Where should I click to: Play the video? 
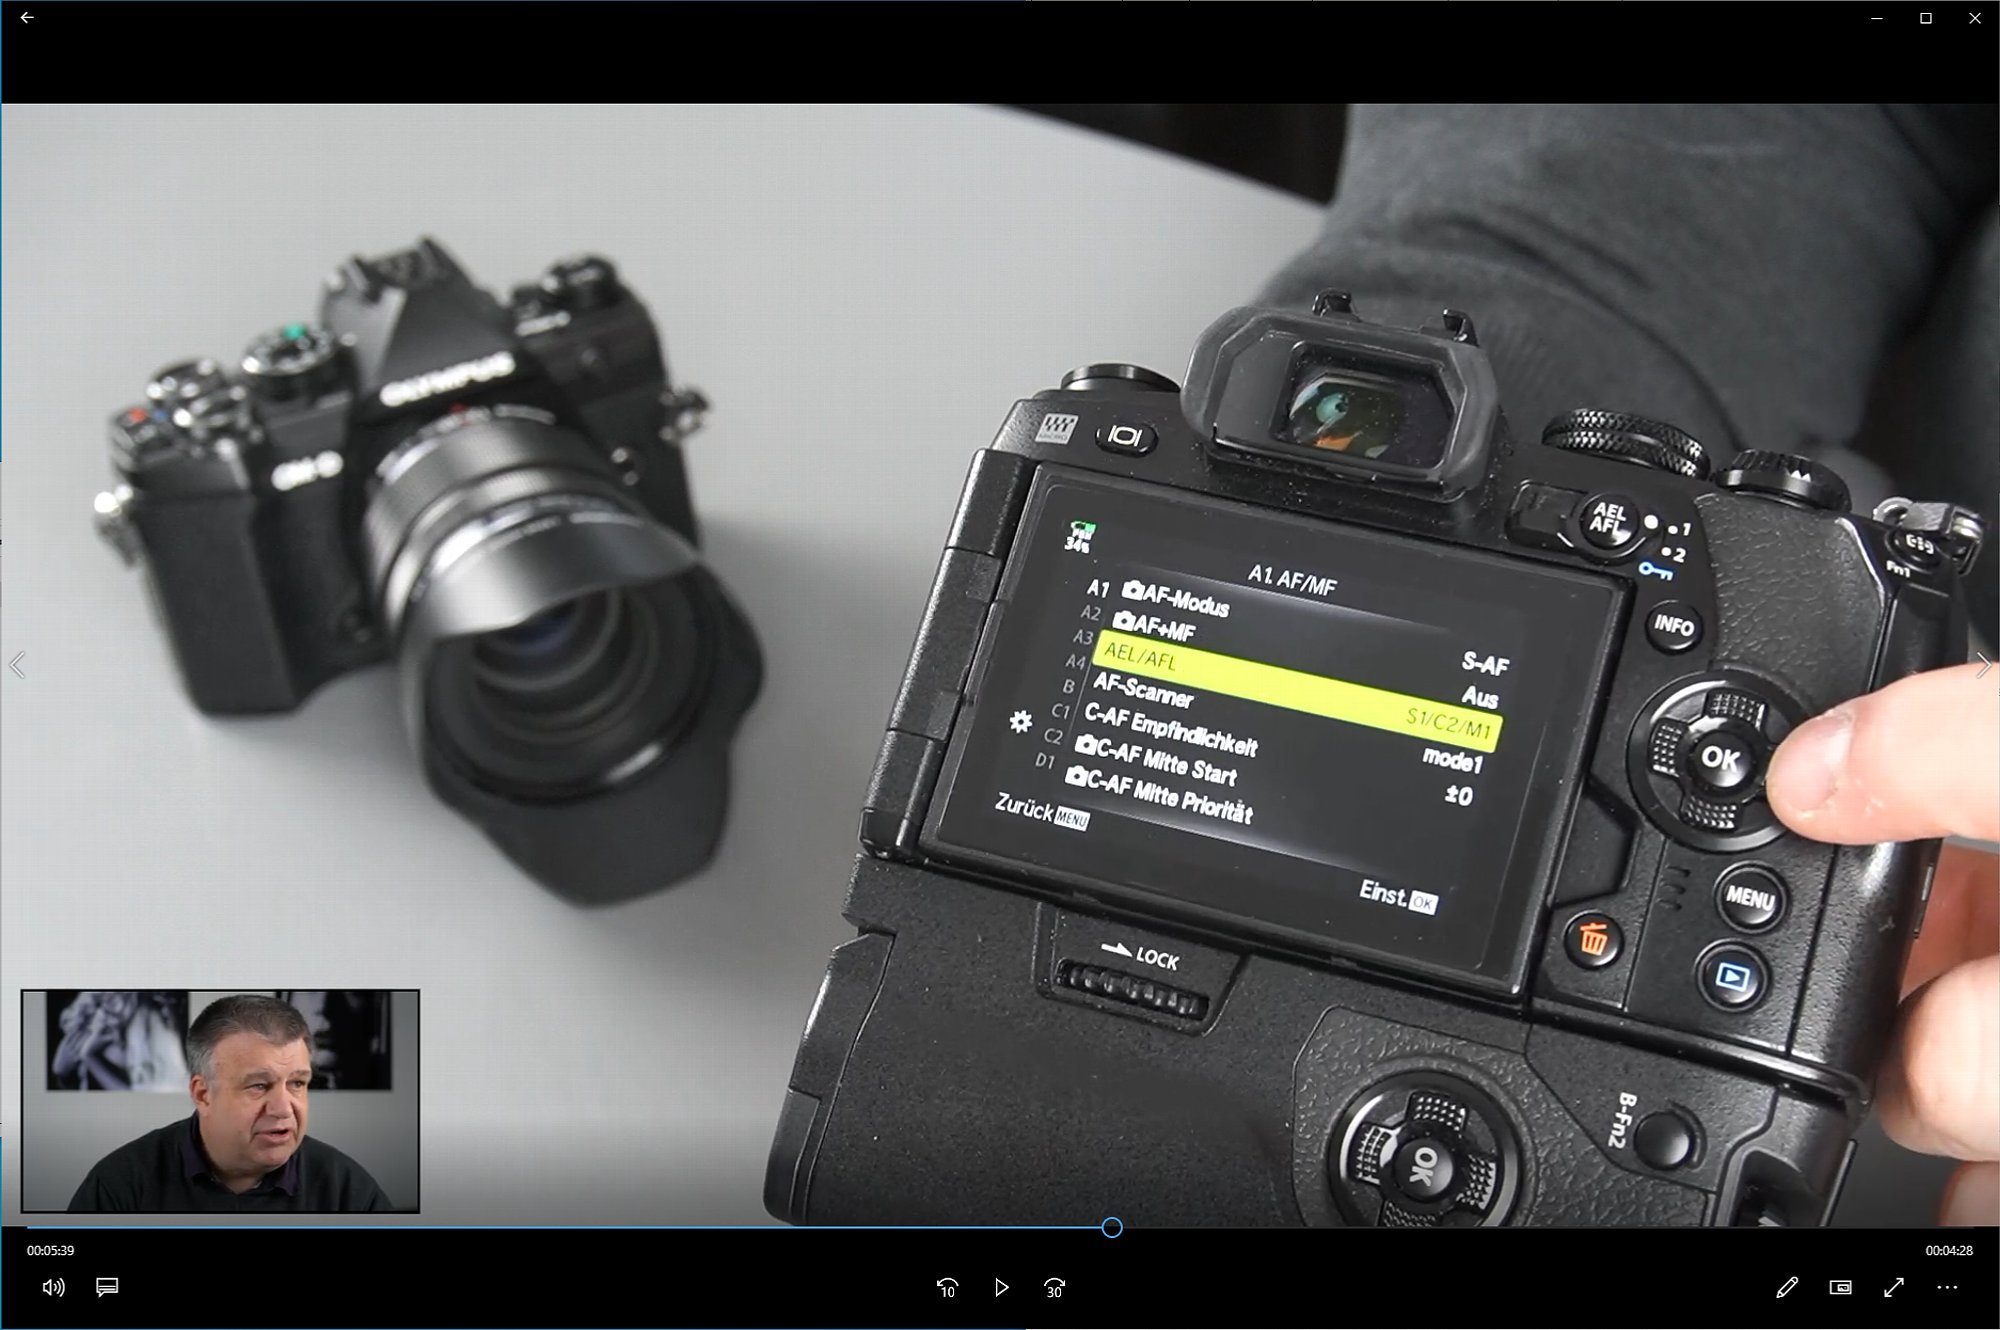click(x=1001, y=1288)
